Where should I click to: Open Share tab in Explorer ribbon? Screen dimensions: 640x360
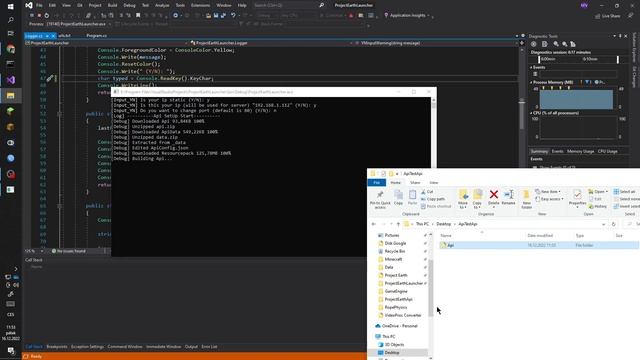click(415, 182)
